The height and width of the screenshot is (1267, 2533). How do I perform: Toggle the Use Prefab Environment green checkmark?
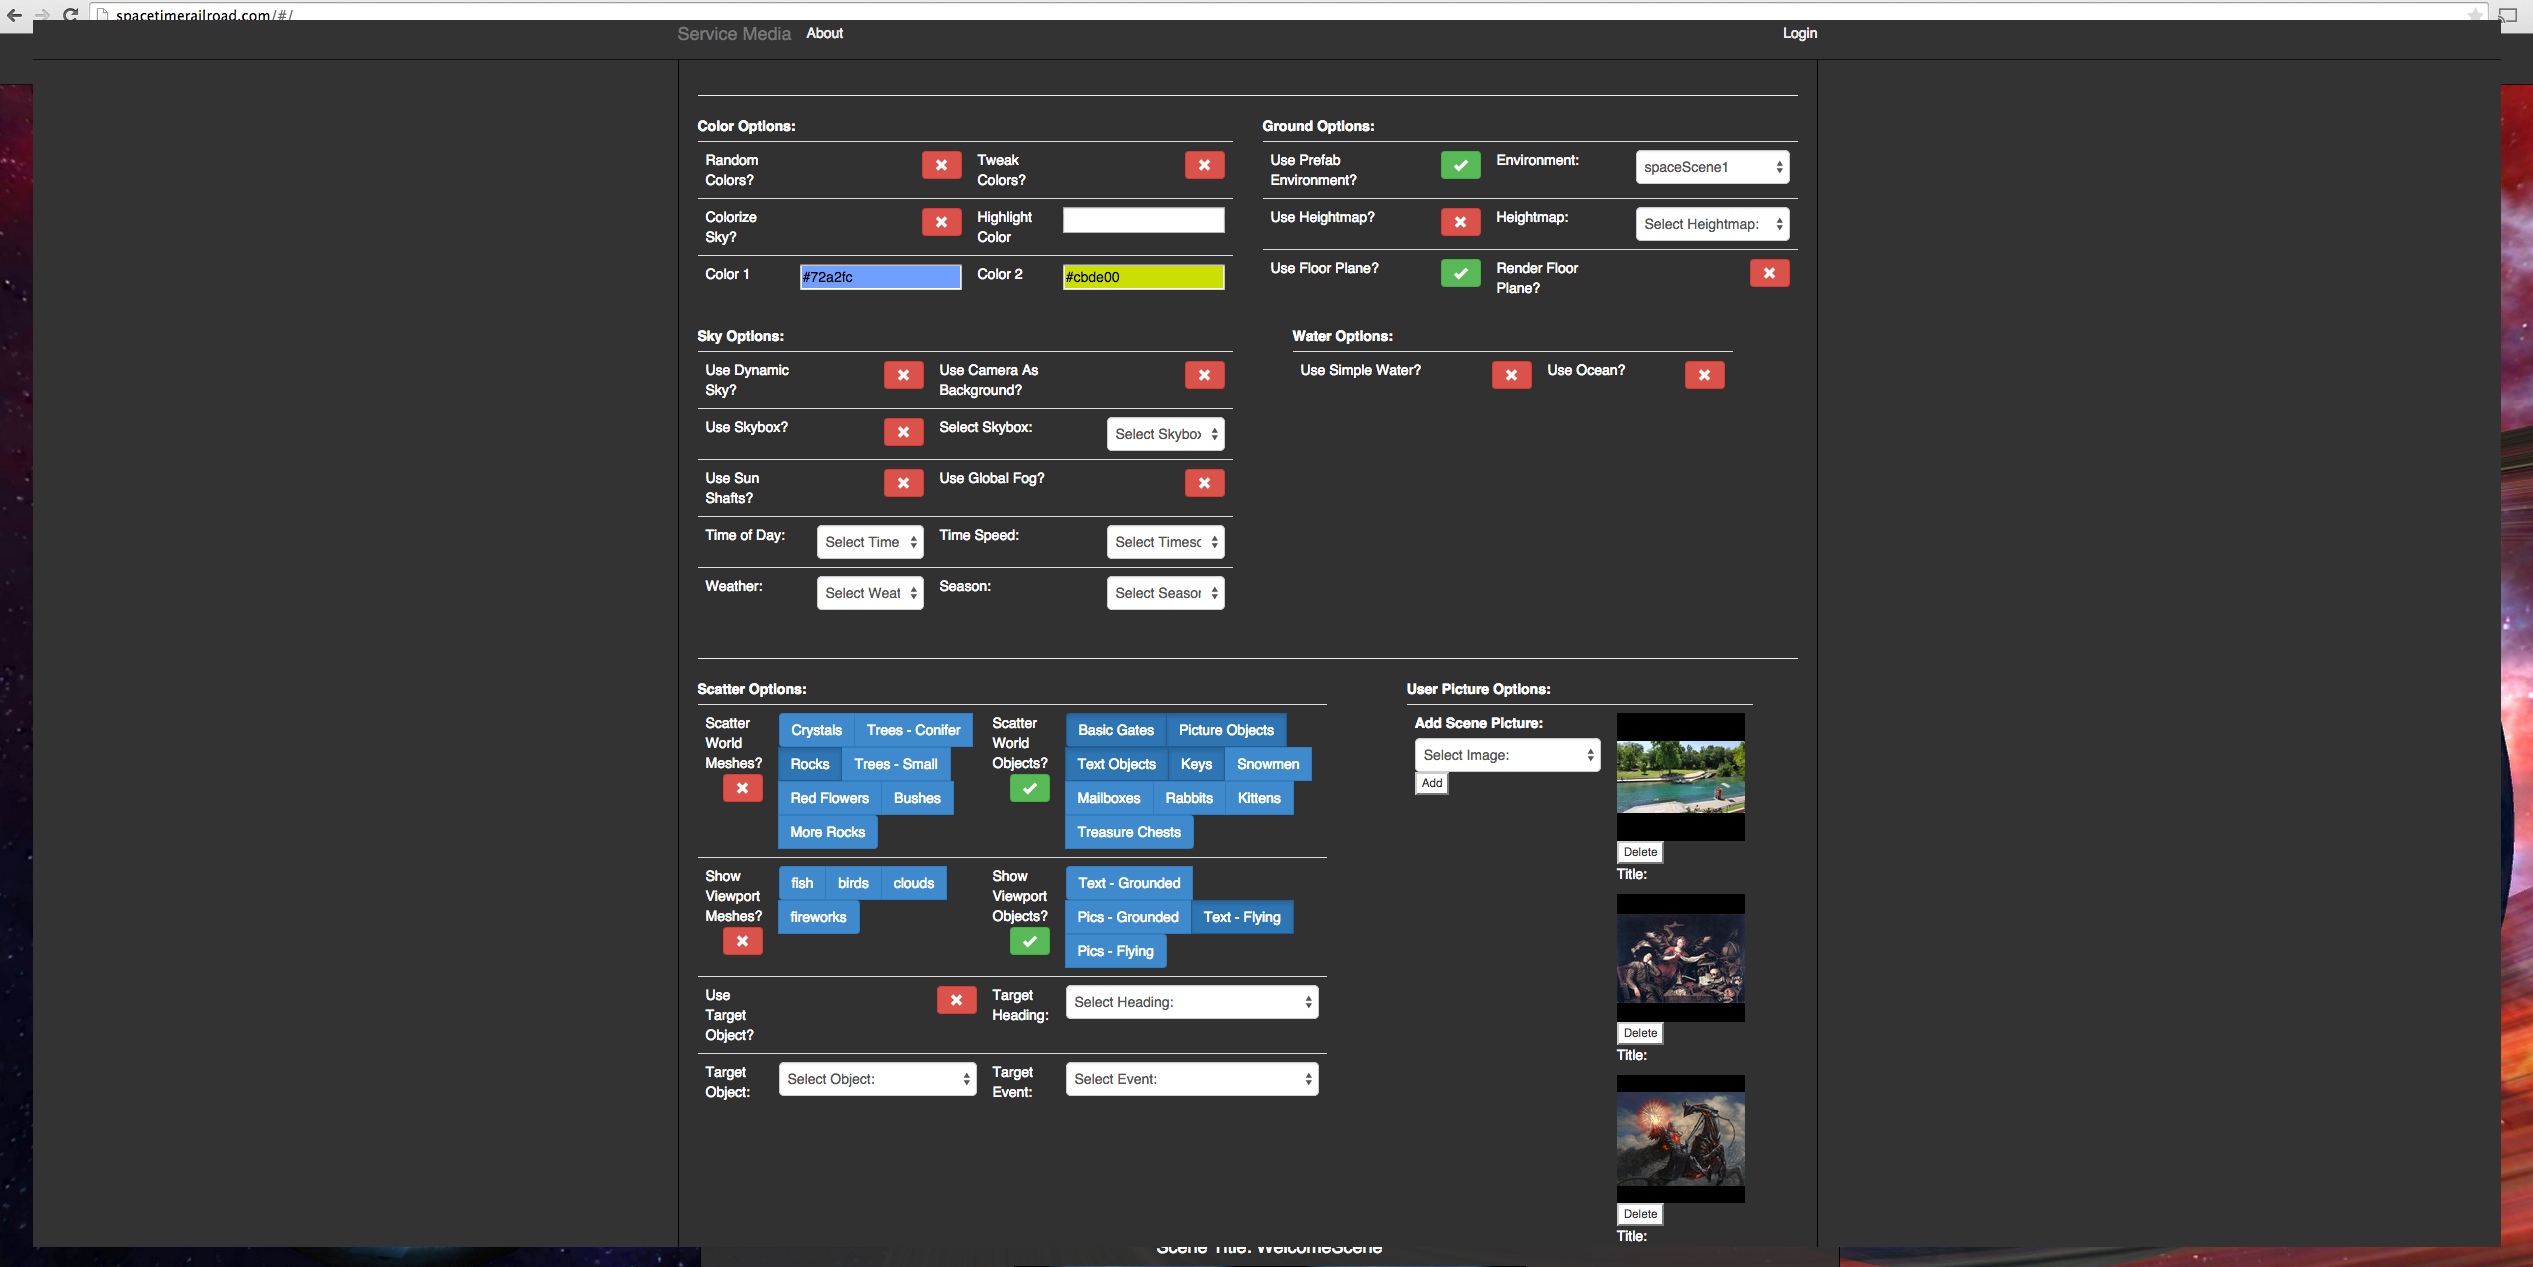[x=1460, y=166]
